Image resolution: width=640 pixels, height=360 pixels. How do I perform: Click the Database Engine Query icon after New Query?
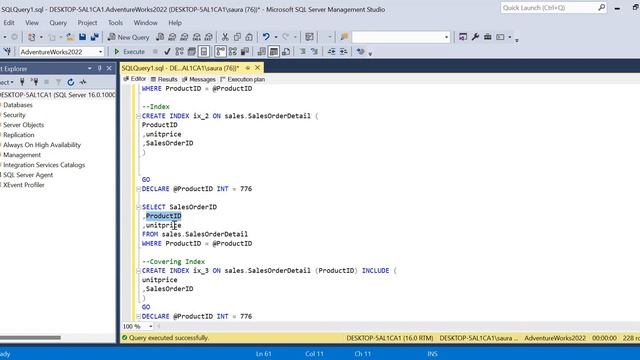pyautogui.click(x=160, y=37)
